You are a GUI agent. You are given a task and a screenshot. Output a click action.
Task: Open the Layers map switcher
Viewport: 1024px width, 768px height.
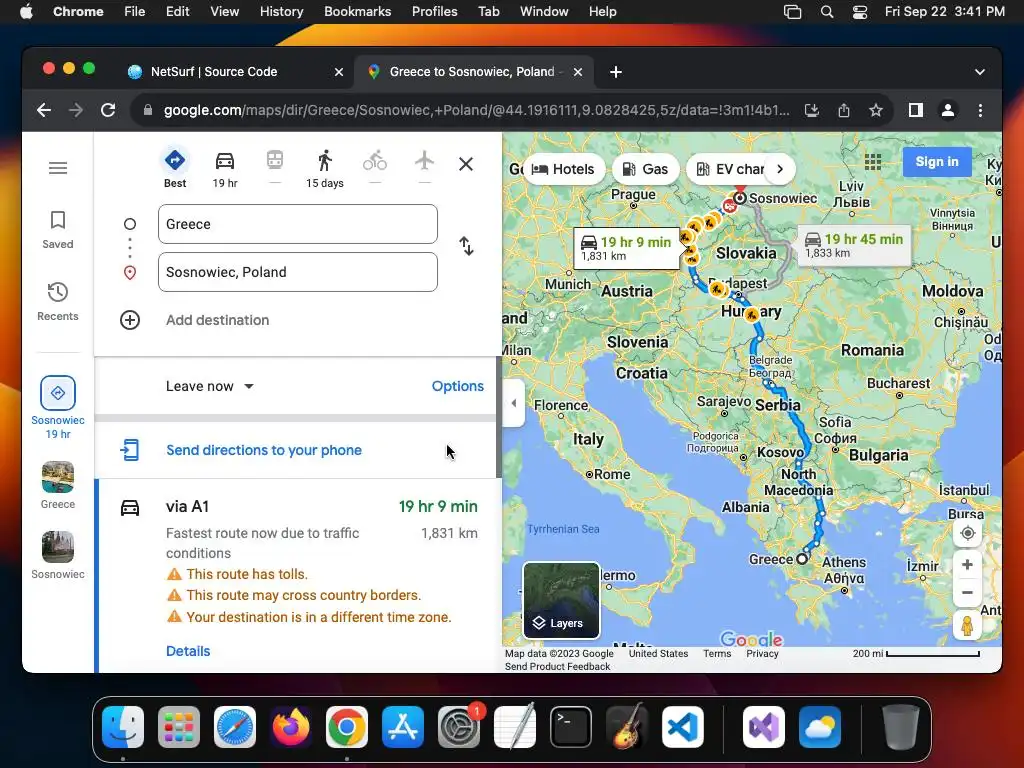pyautogui.click(x=561, y=600)
